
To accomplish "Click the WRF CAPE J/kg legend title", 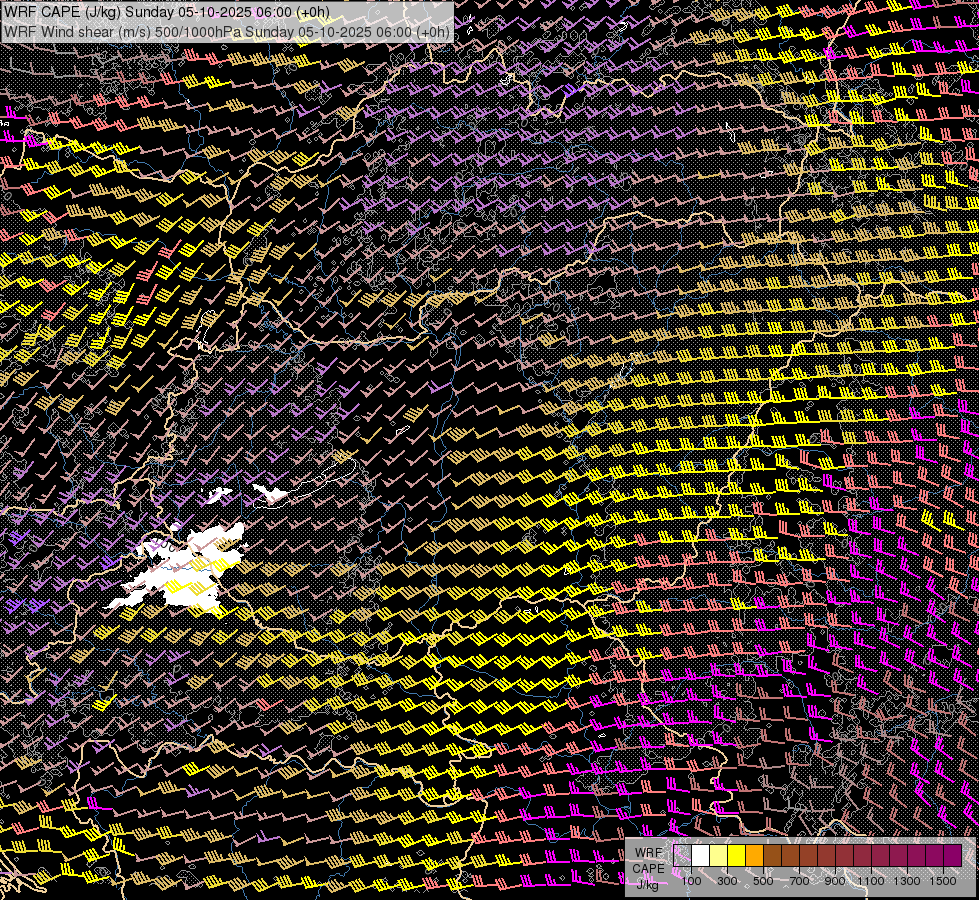I will pyautogui.click(x=648, y=868).
